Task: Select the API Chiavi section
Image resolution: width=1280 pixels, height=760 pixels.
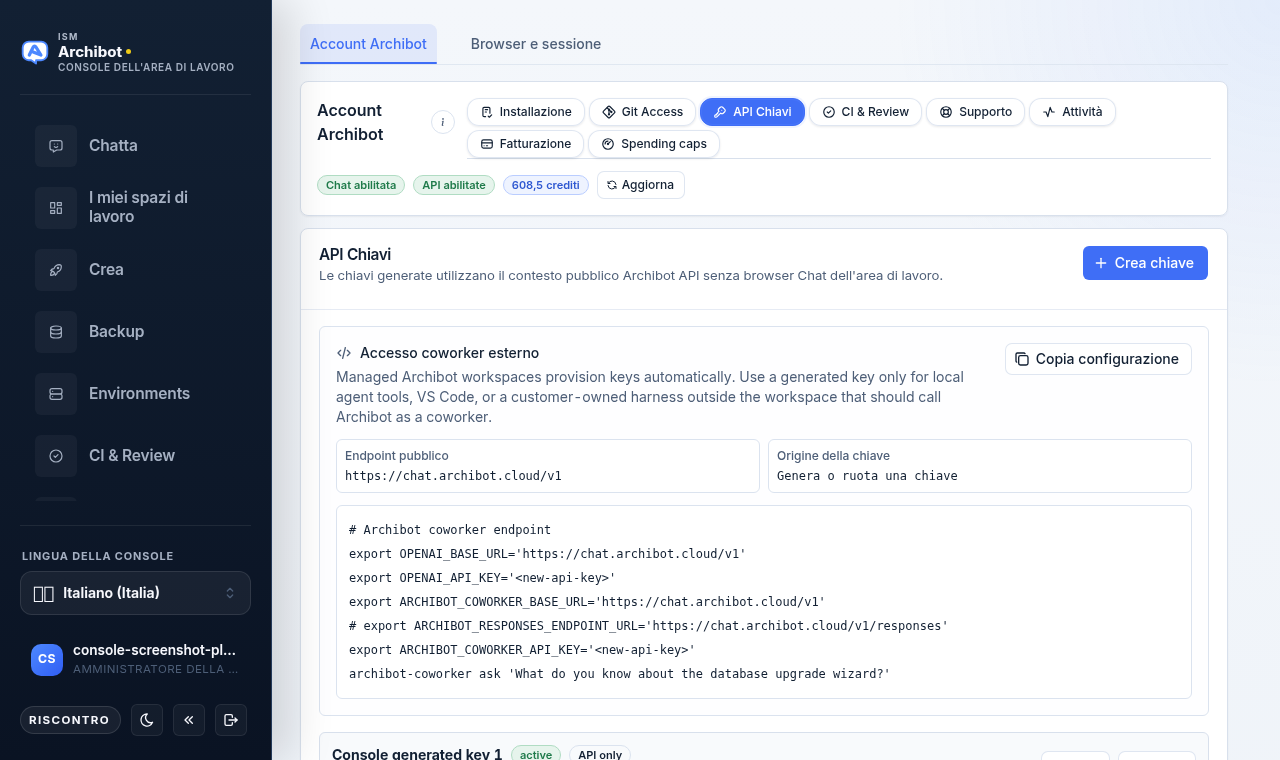Action: (752, 112)
